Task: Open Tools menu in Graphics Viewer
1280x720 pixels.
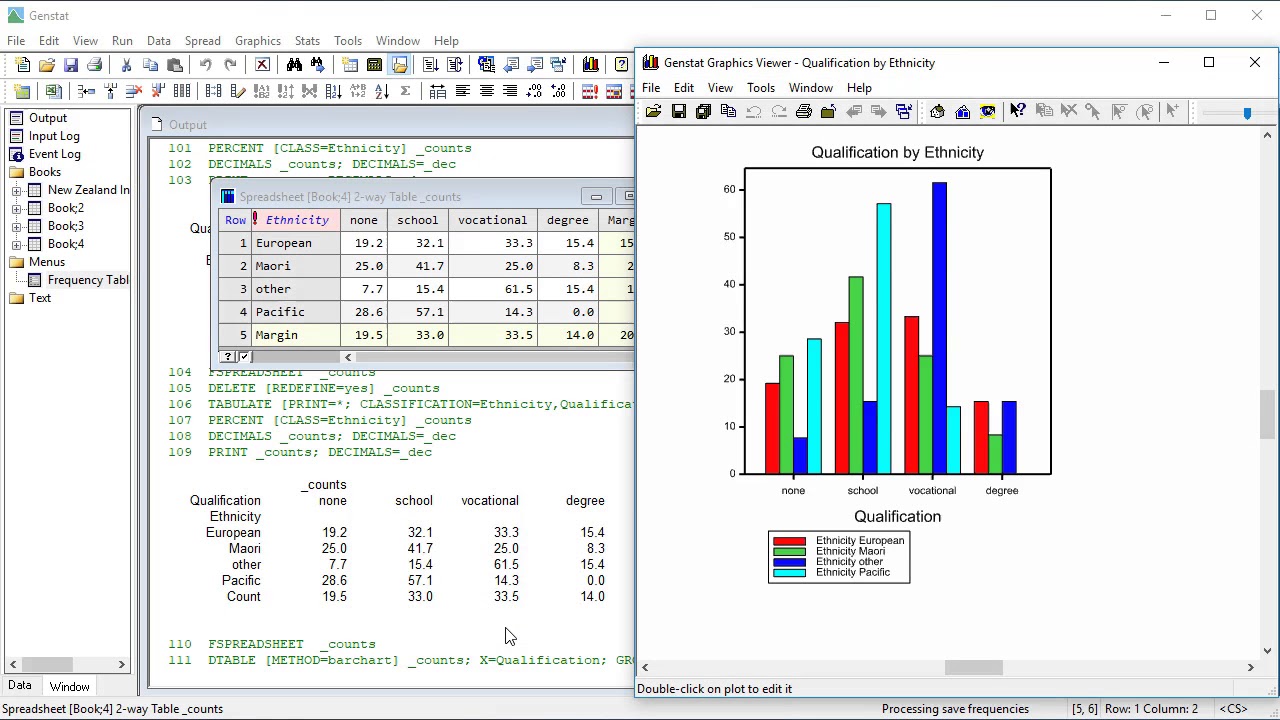Action: tap(760, 88)
